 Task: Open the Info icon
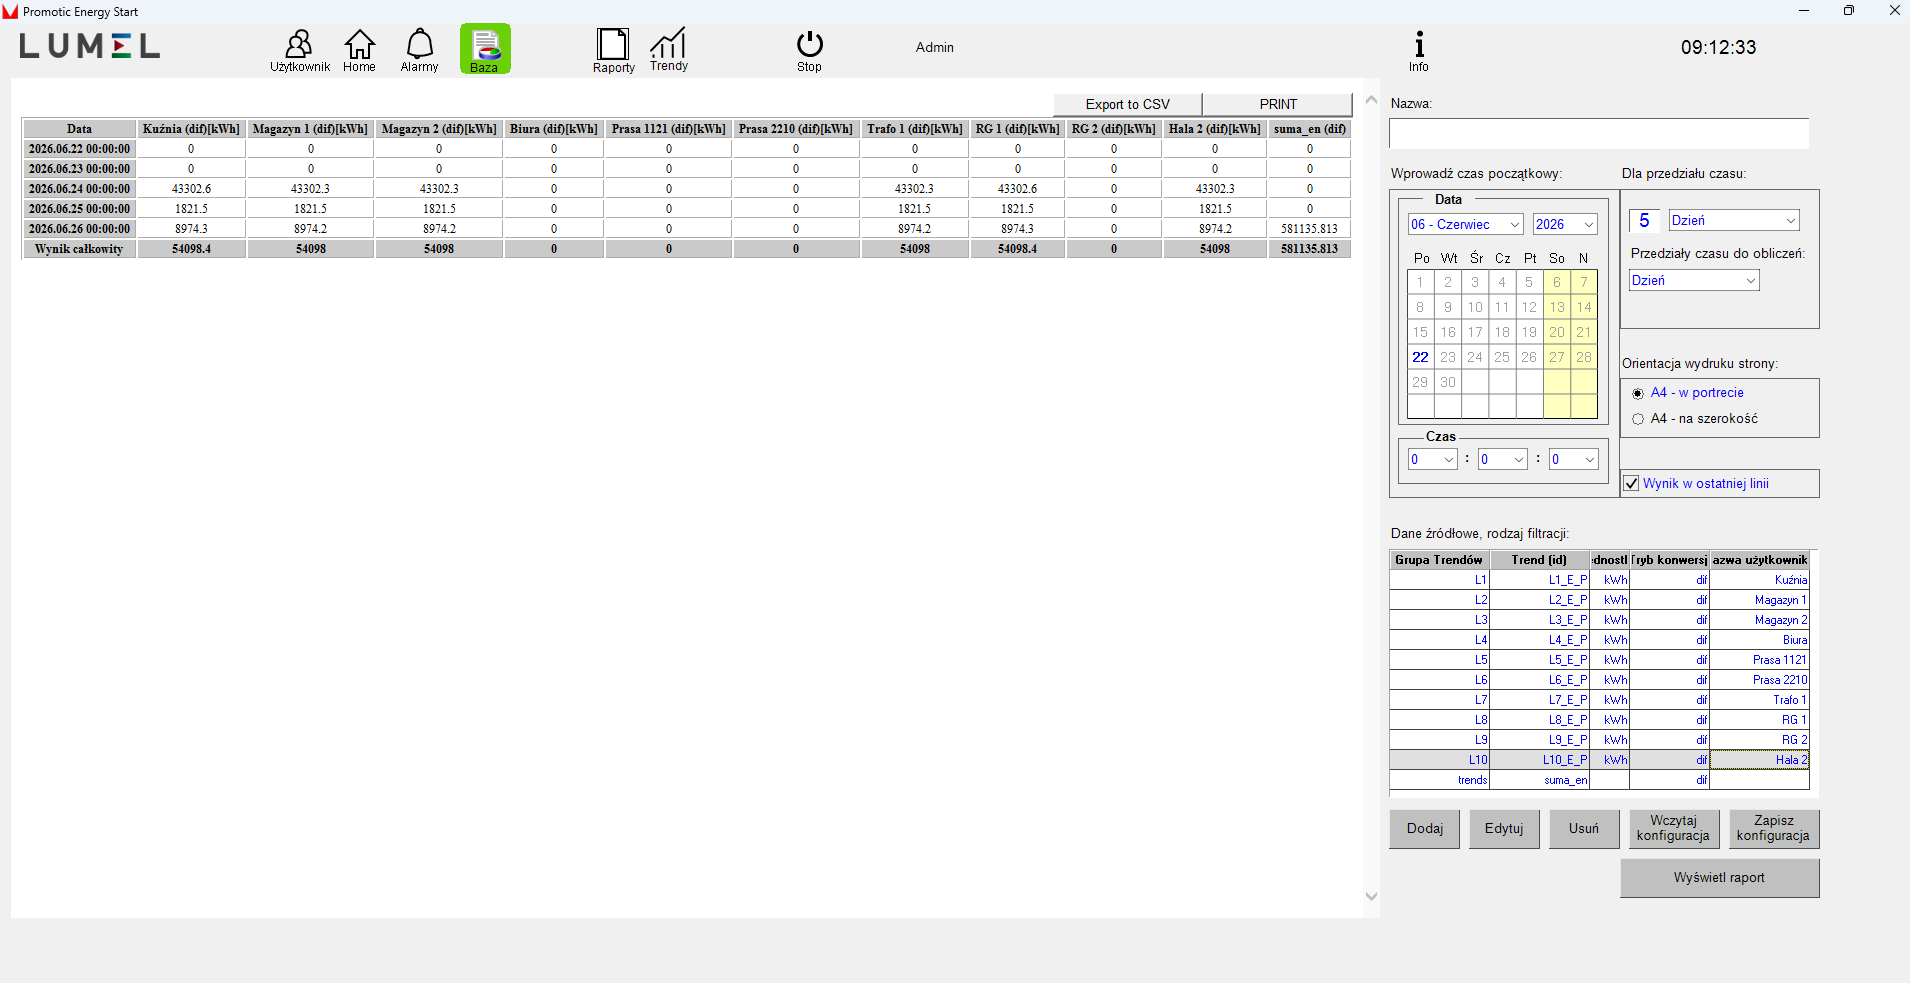pyautogui.click(x=1418, y=50)
